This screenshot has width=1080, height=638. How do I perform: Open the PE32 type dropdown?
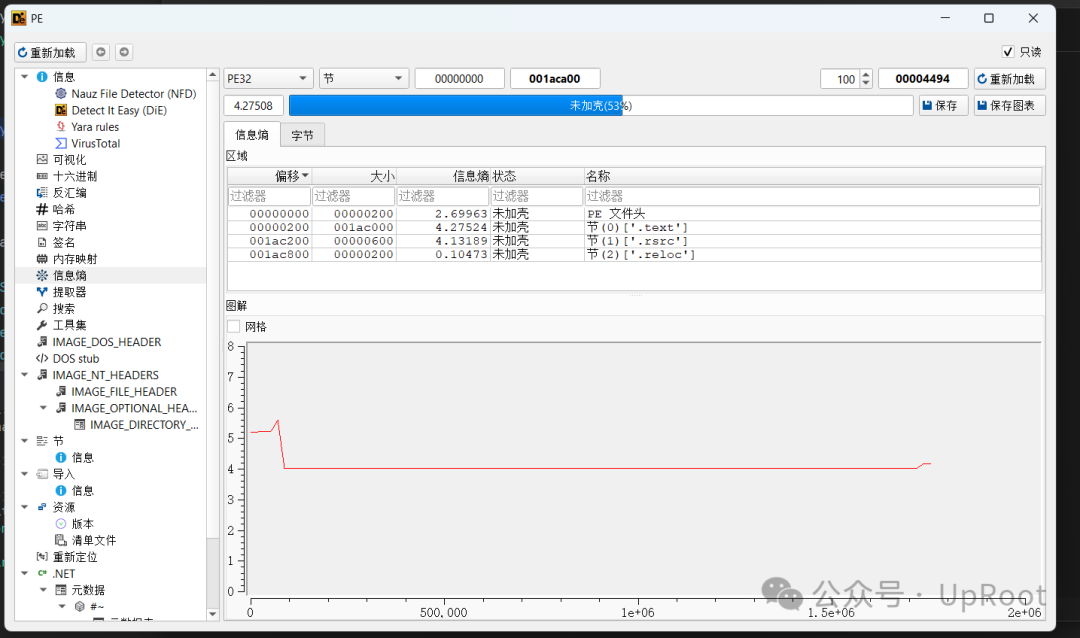[269, 79]
